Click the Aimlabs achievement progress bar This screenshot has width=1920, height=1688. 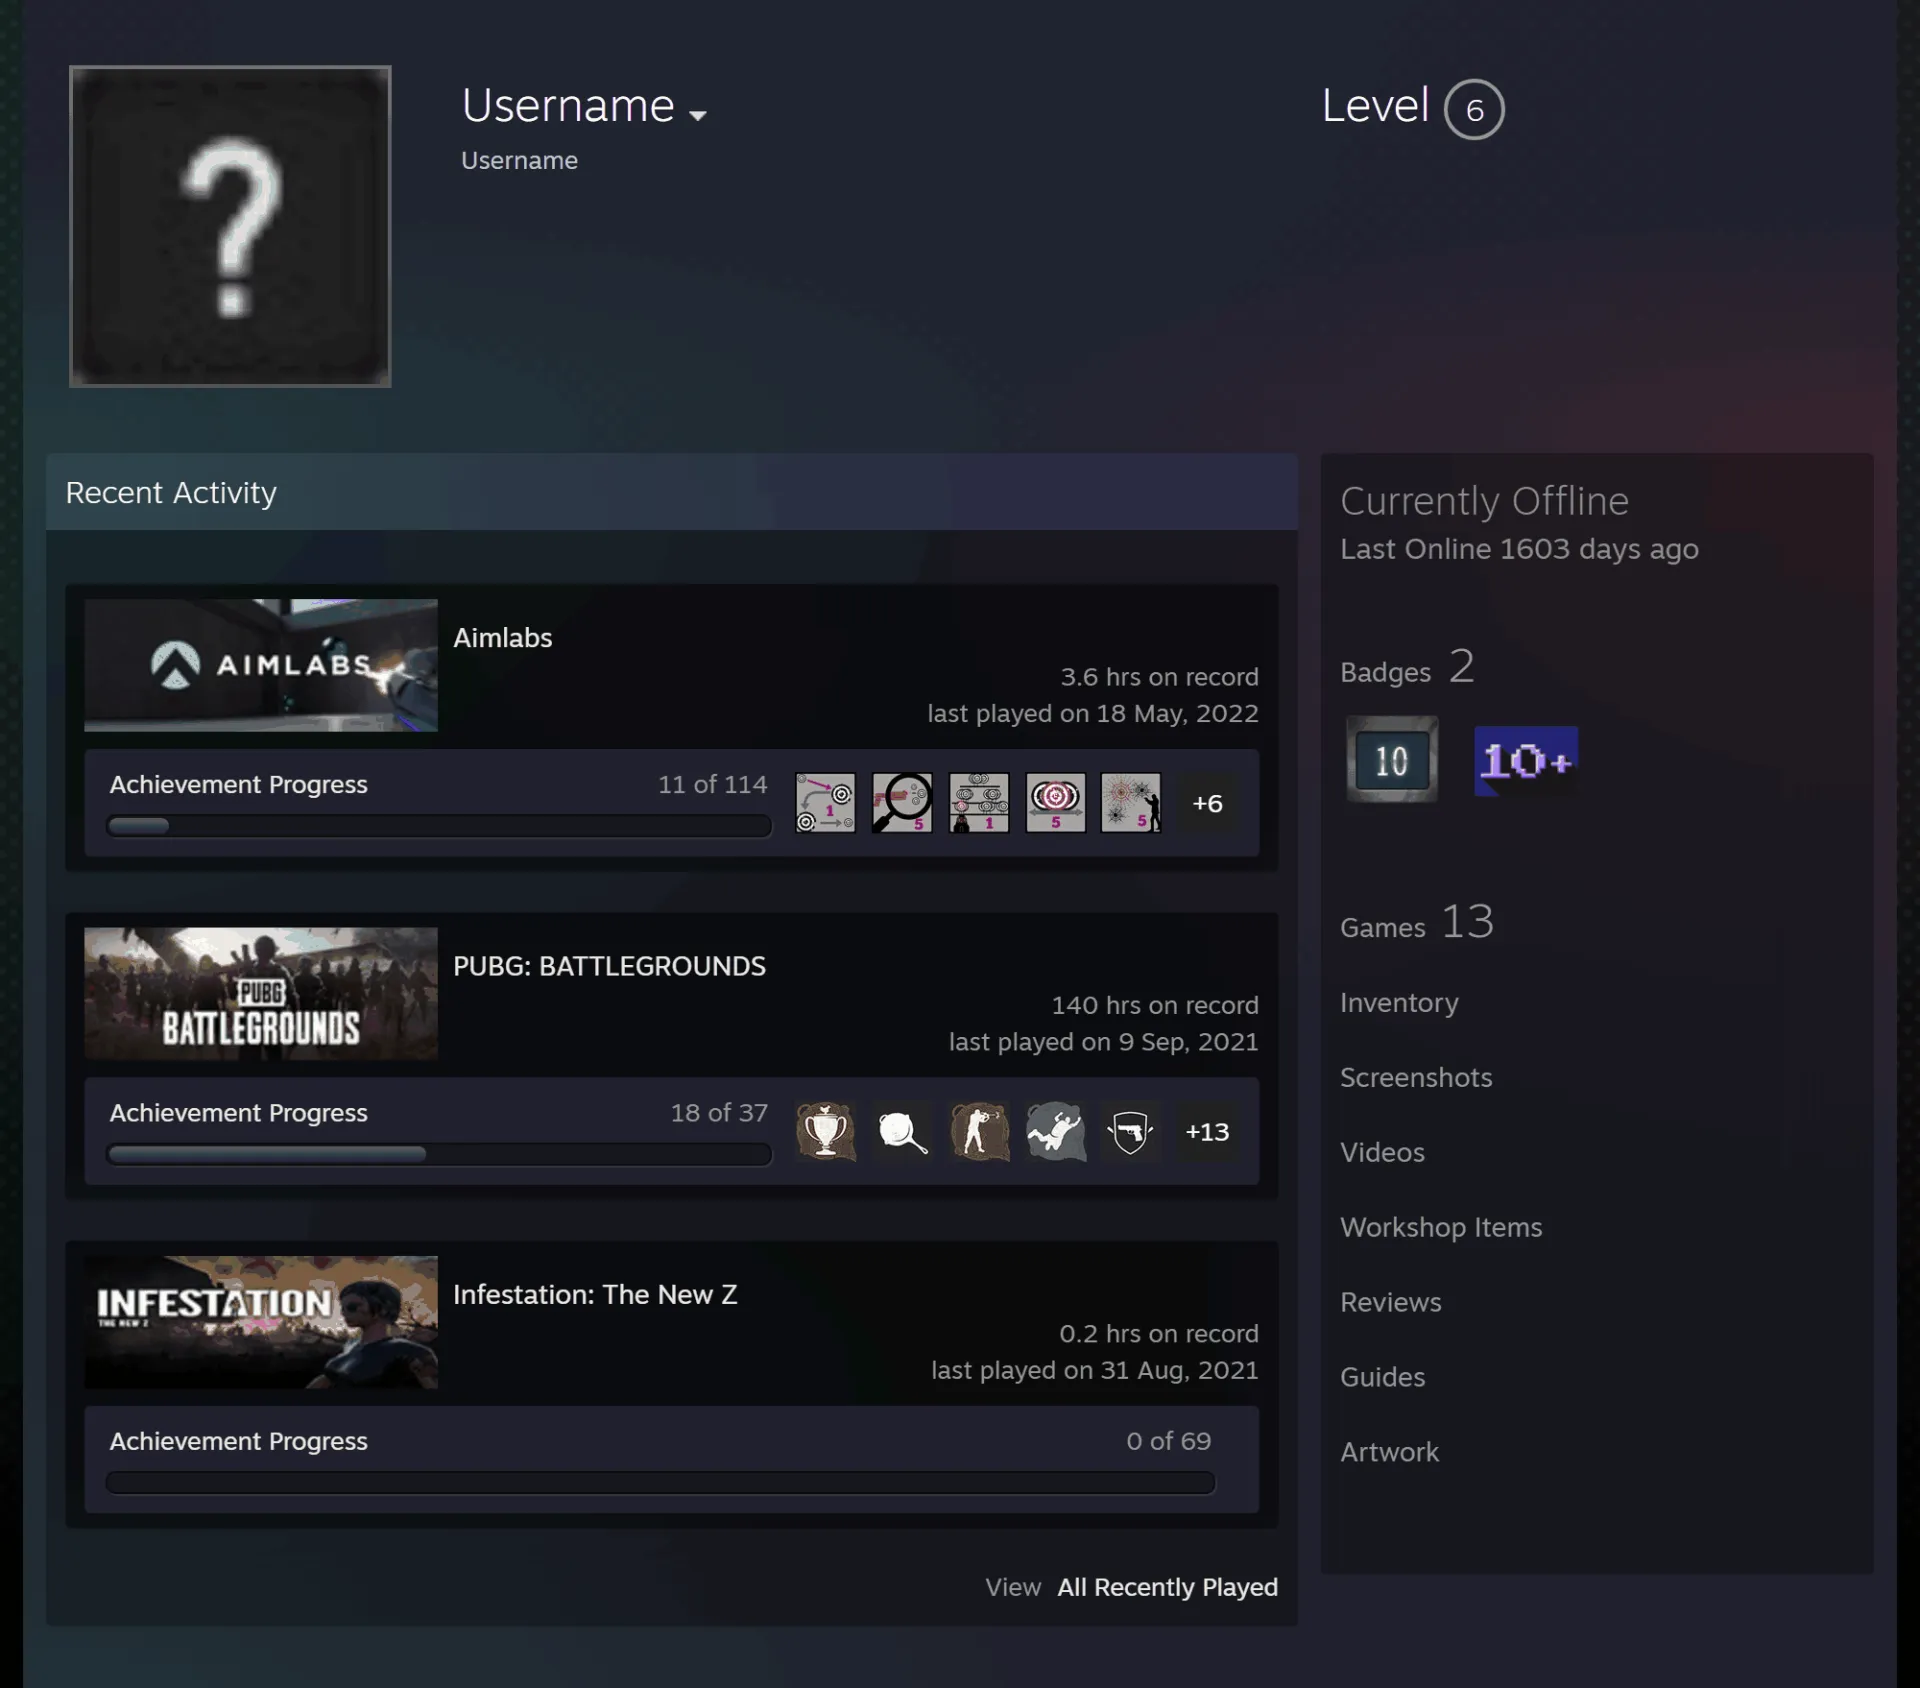point(439,826)
